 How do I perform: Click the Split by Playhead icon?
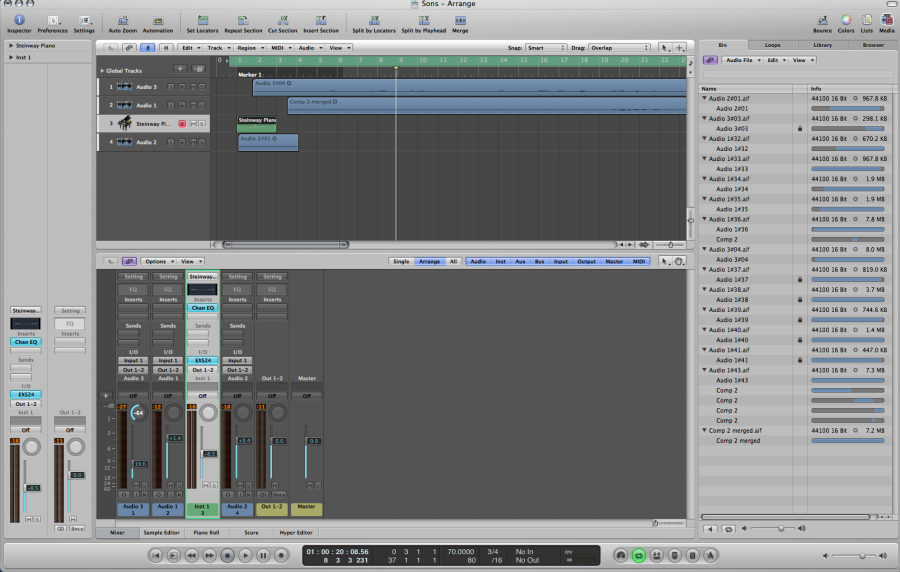click(x=424, y=21)
